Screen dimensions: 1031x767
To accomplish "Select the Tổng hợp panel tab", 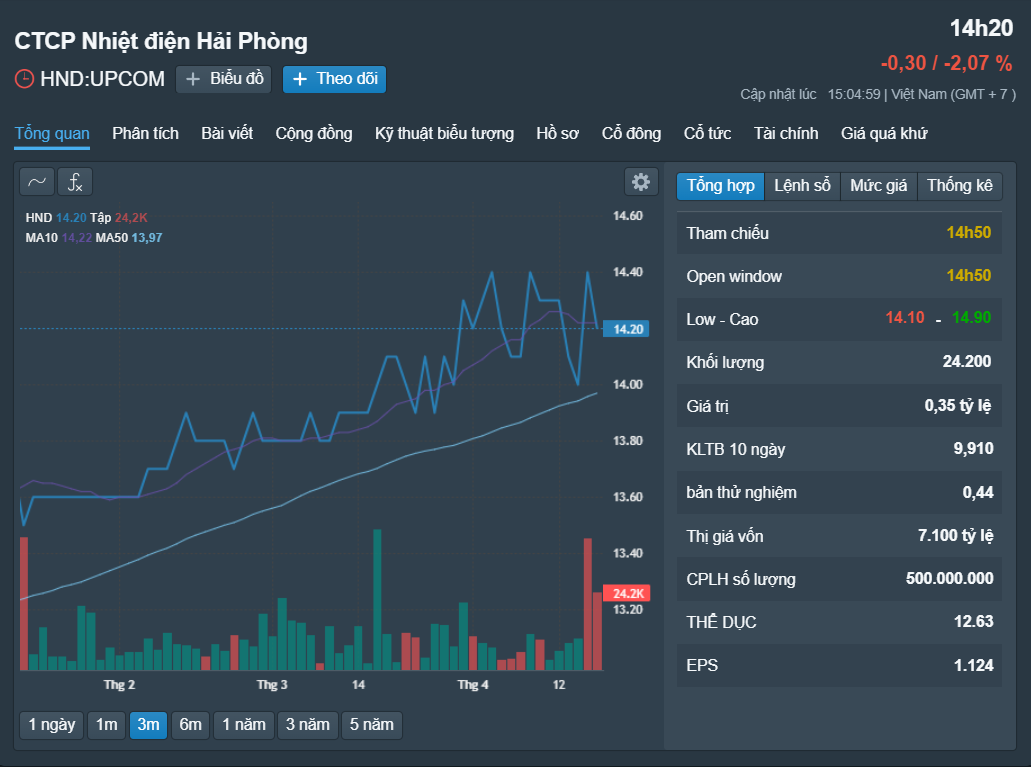I will 721,186.
